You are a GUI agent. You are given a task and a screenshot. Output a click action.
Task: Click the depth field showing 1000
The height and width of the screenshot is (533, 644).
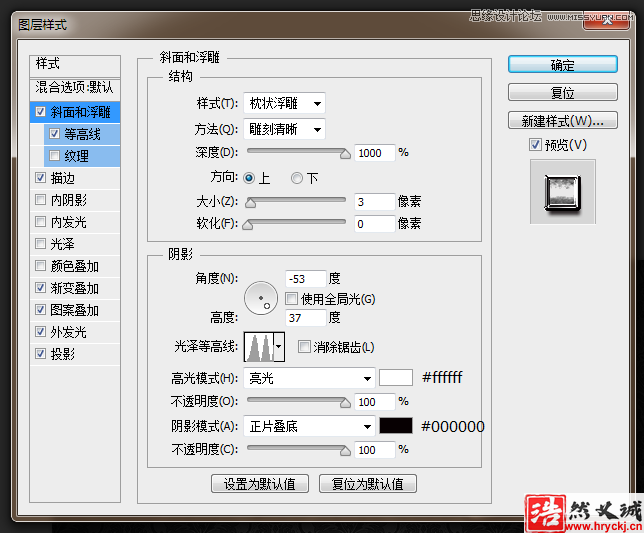click(375, 153)
